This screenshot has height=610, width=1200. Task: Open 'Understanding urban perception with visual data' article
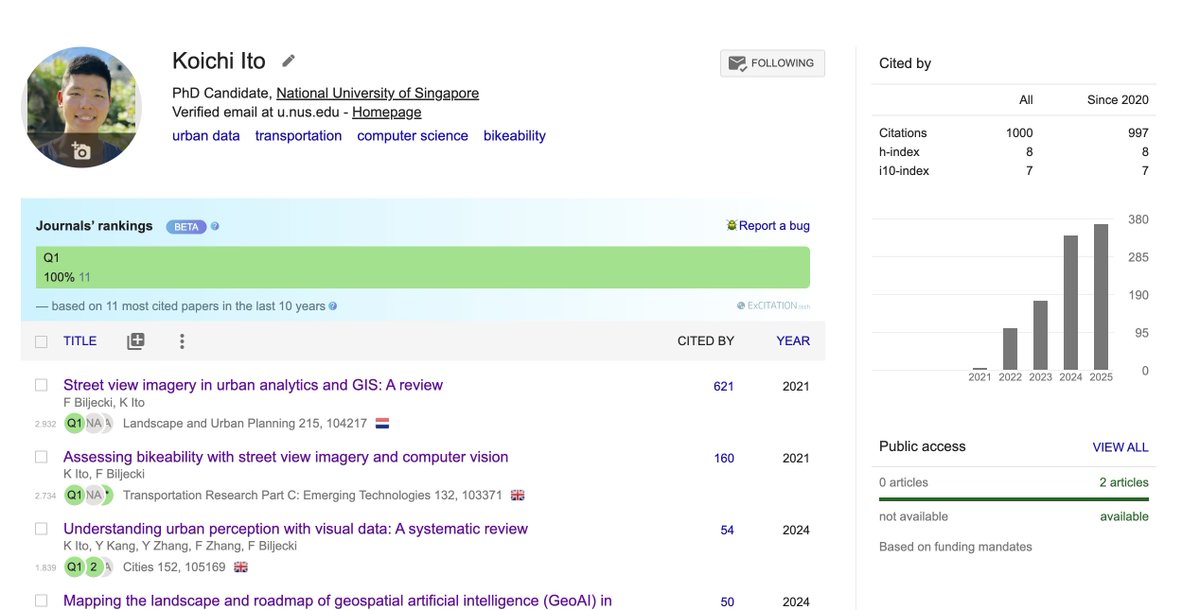(295, 529)
